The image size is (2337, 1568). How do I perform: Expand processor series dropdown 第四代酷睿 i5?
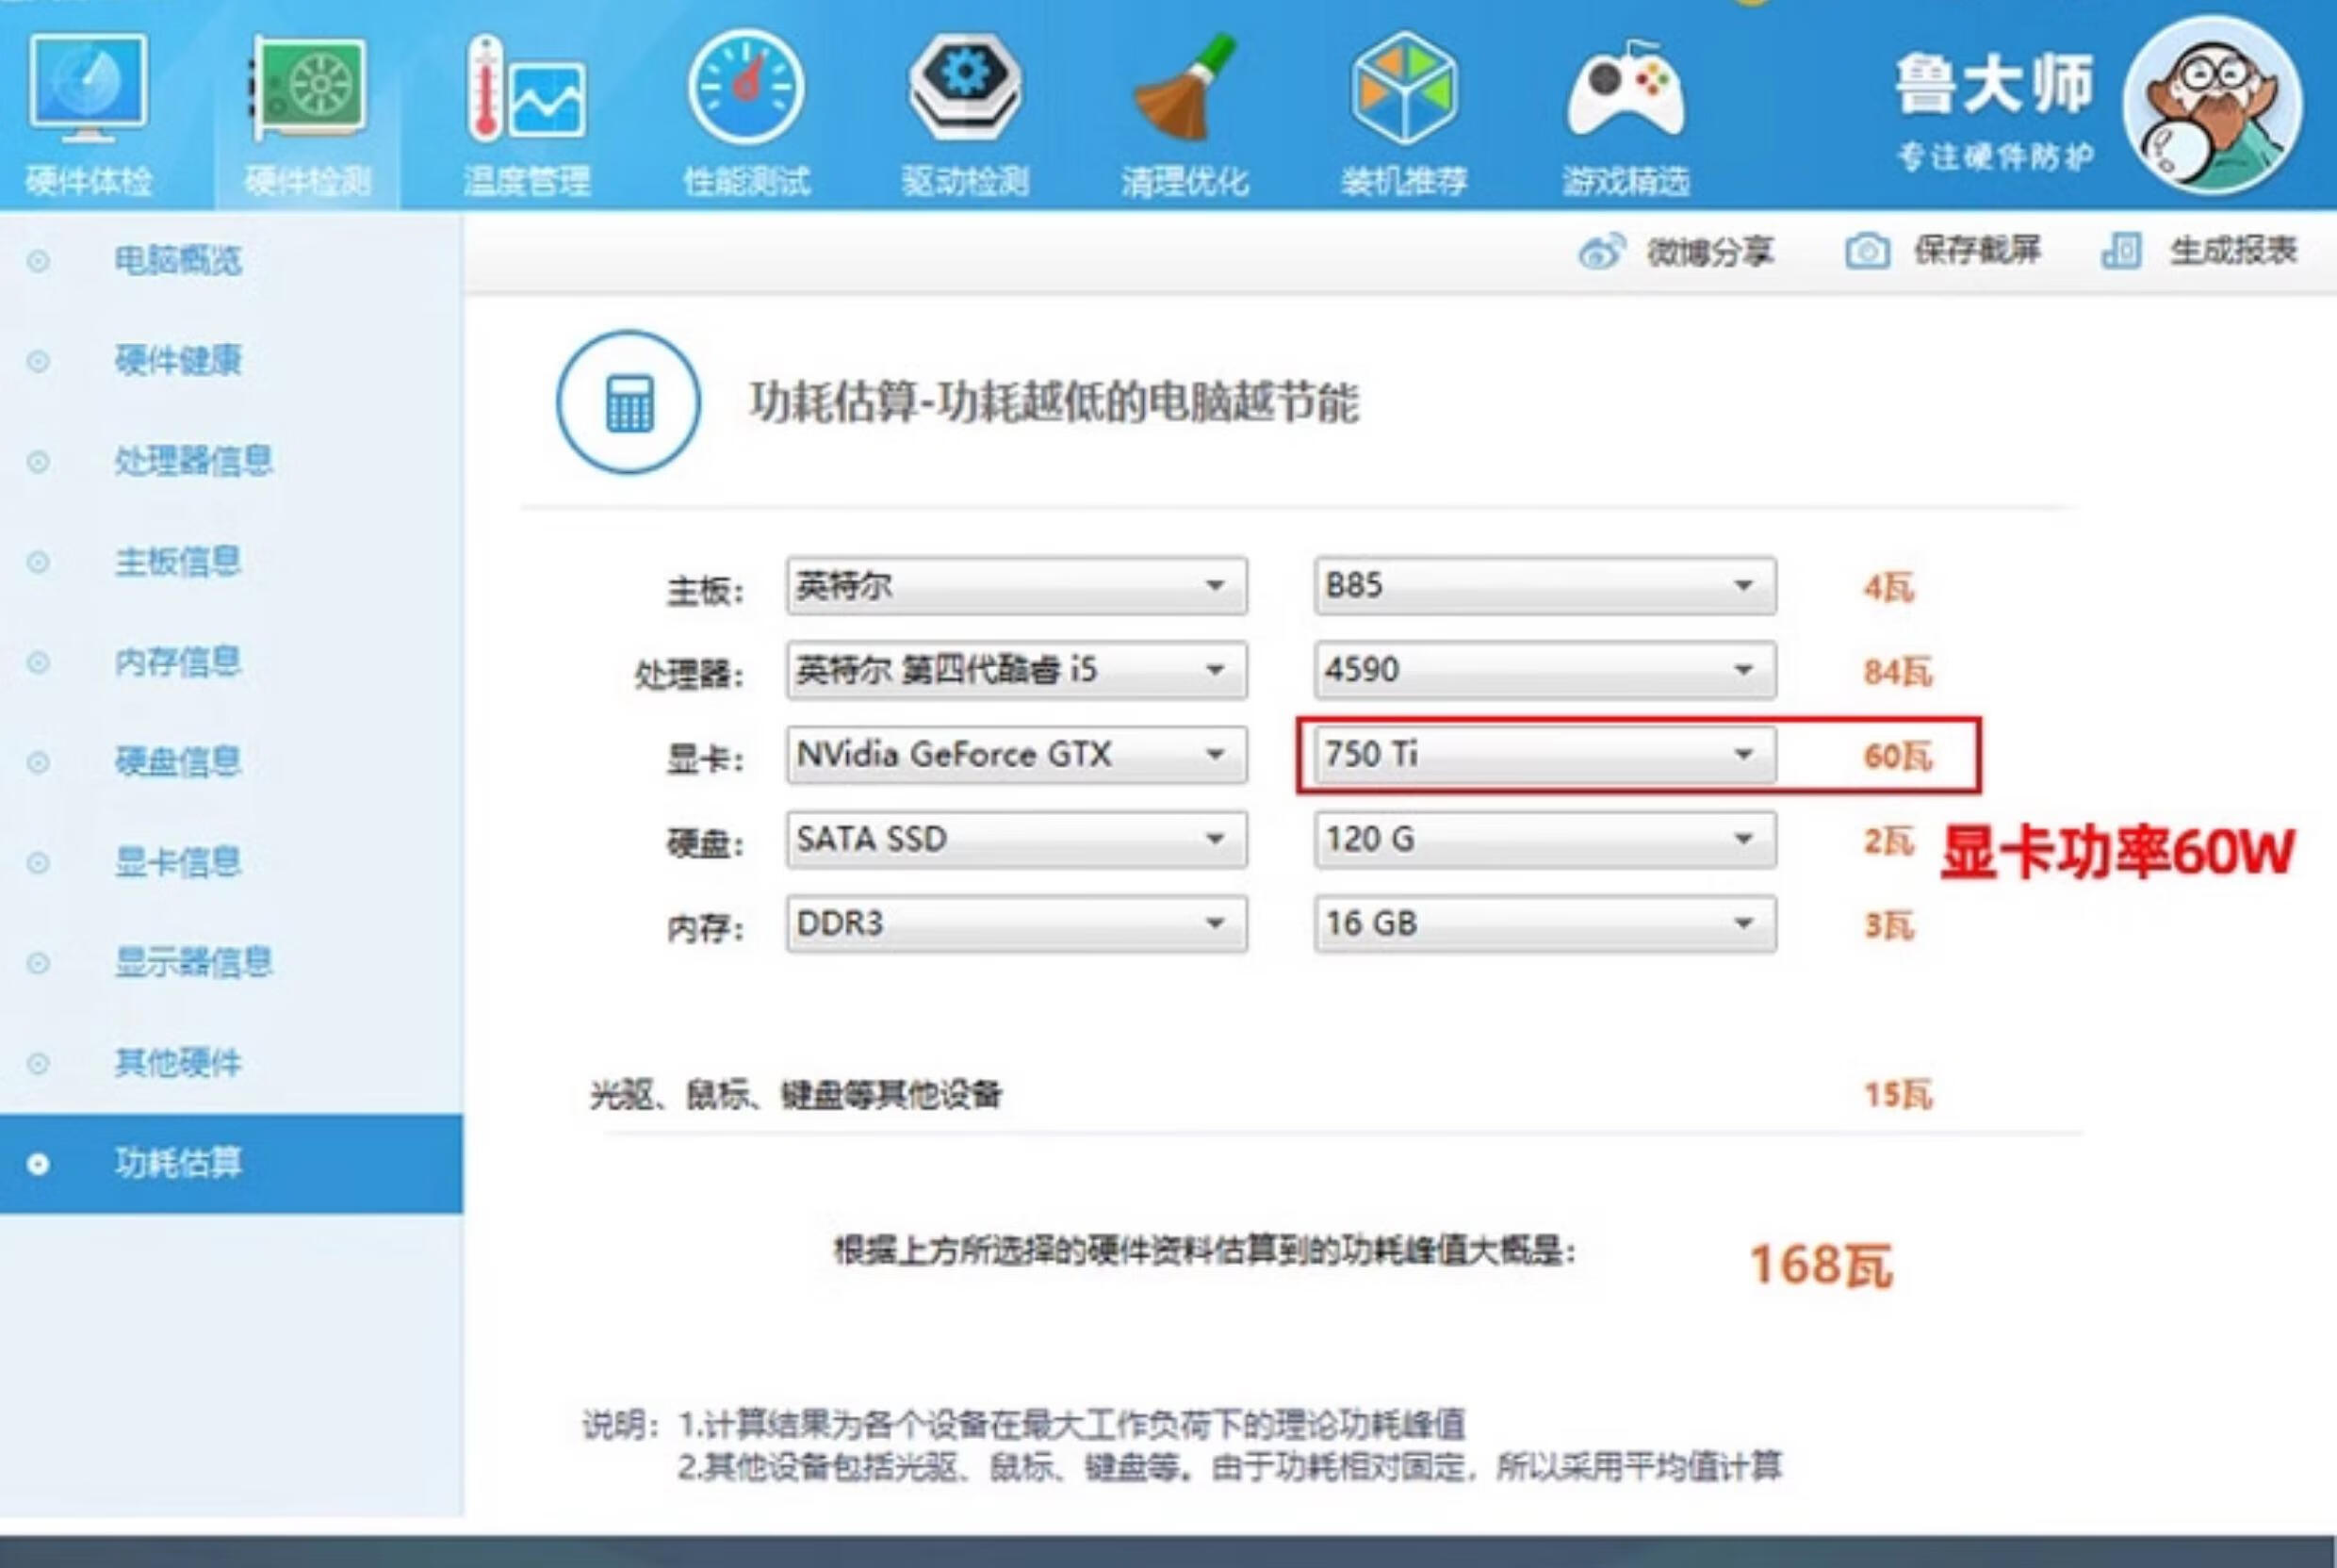[1016, 669]
